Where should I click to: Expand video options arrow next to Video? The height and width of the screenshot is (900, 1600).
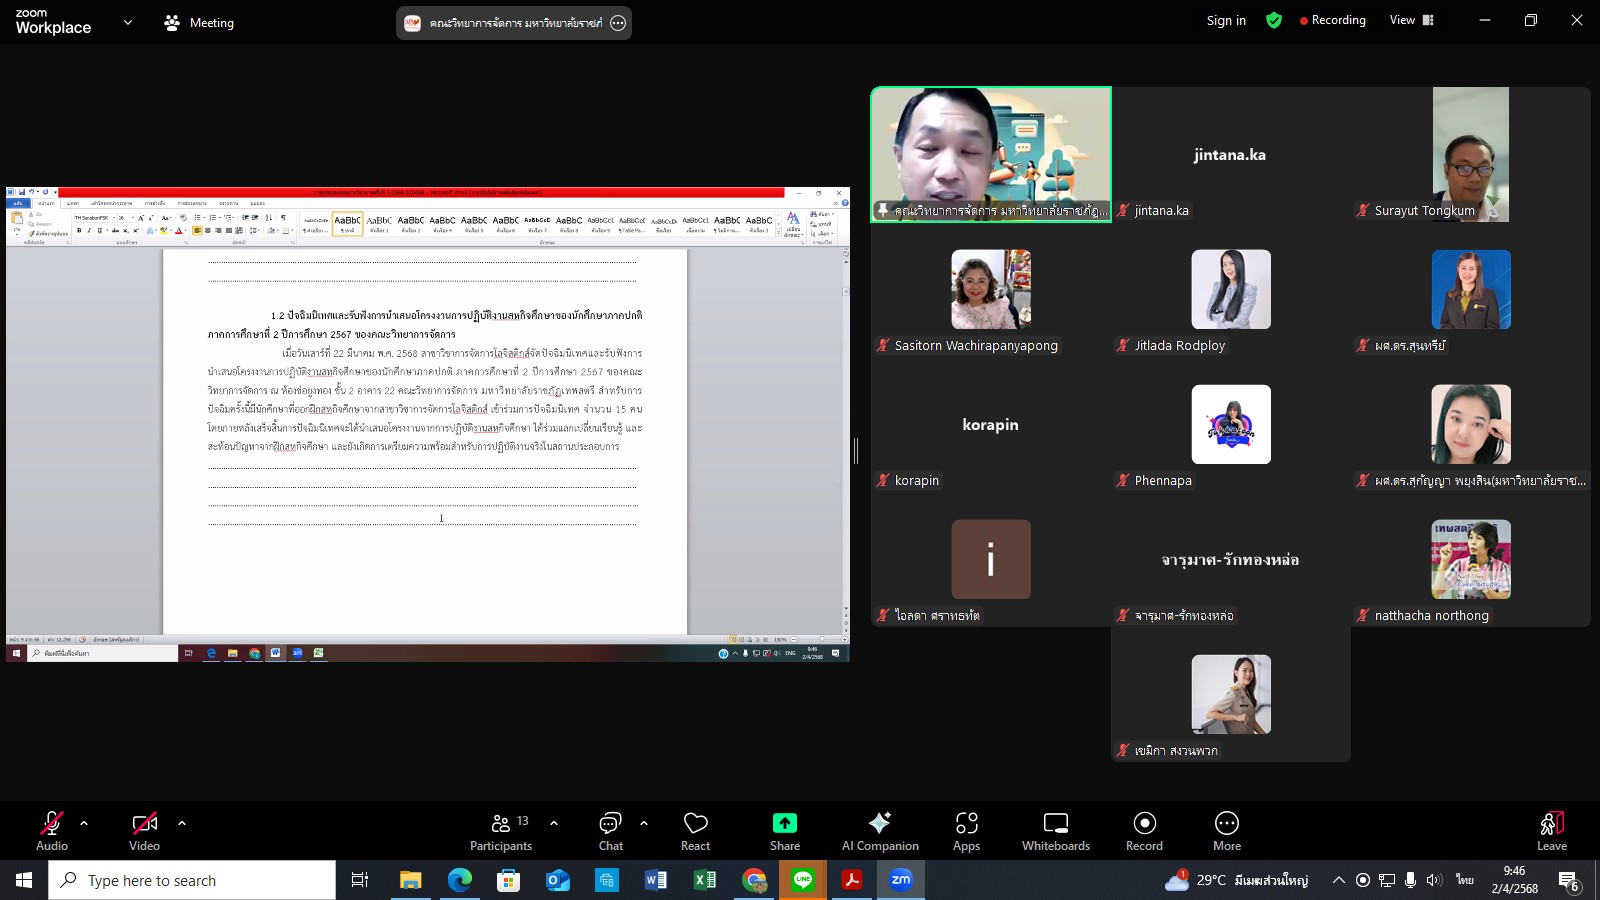182,823
